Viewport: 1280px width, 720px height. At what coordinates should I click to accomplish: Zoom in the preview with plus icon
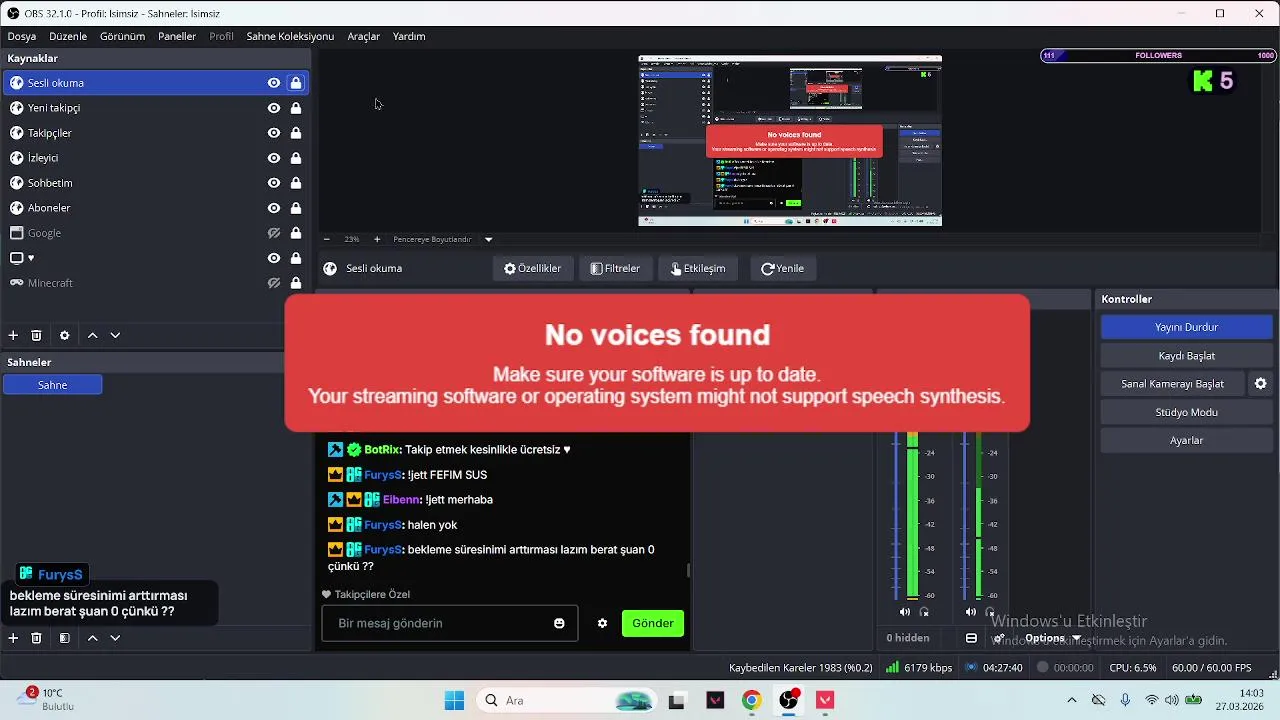click(377, 239)
